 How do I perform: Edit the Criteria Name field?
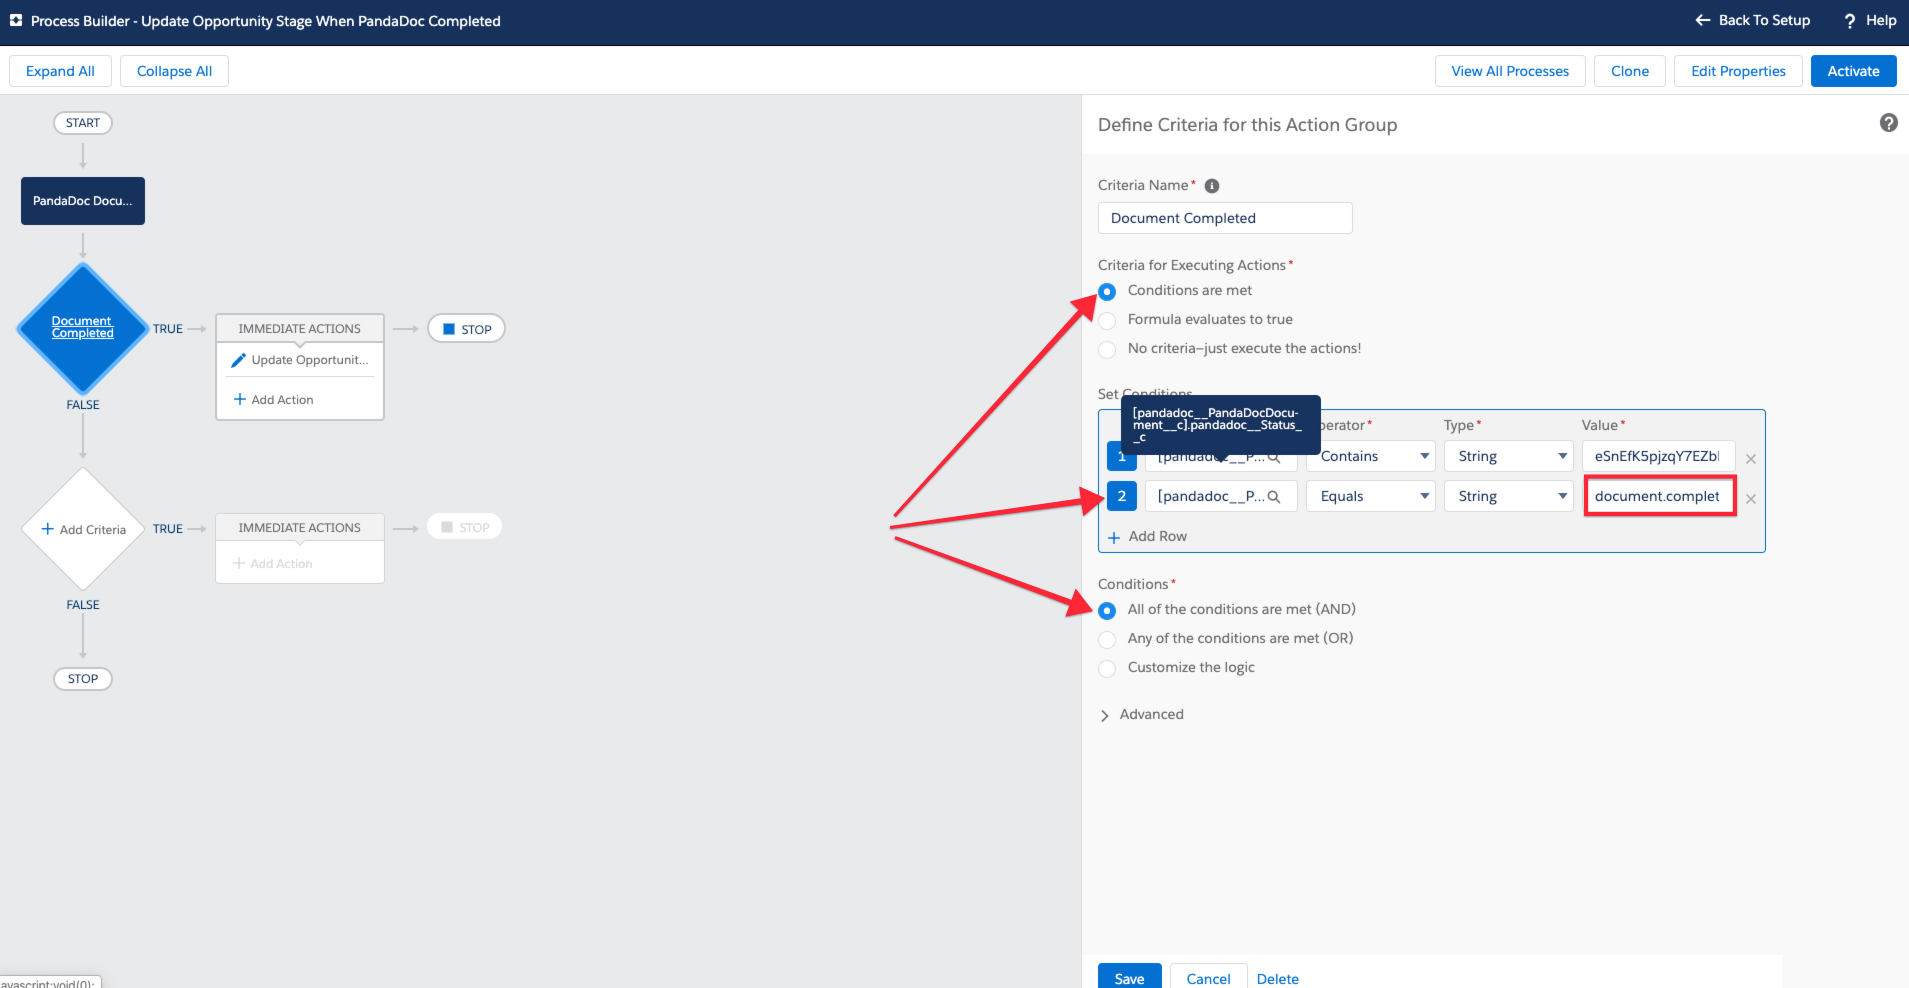coord(1225,218)
